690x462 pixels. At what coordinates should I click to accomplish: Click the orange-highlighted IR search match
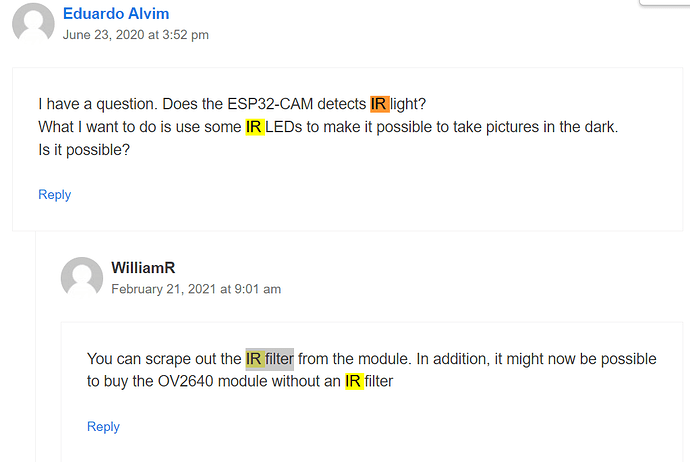click(x=379, y=104)
